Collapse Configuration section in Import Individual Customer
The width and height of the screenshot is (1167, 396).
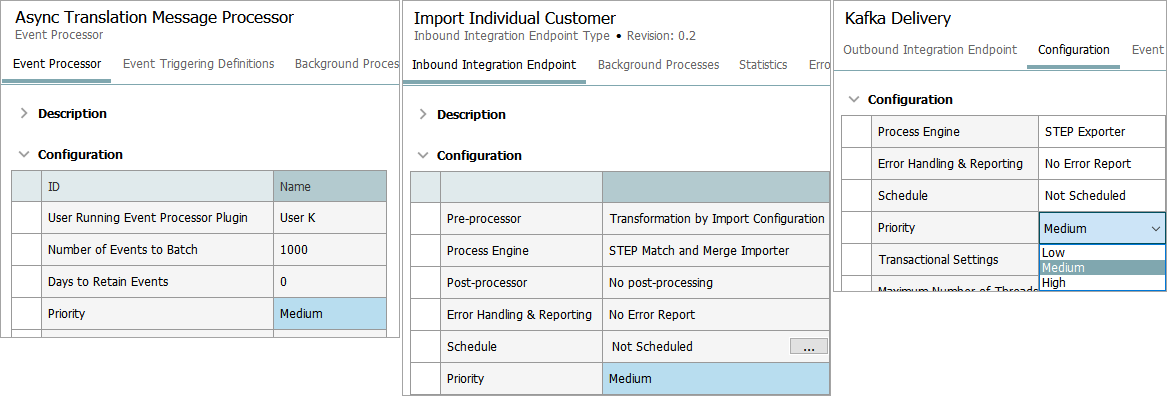pyautogui.click(x=423, y=156)
